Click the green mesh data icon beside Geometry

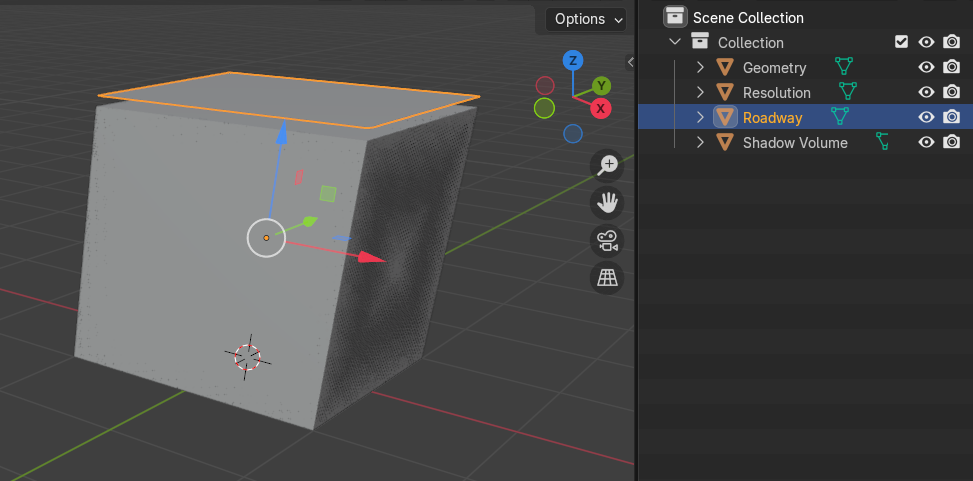pyautogui.click(x=843, y=66)
